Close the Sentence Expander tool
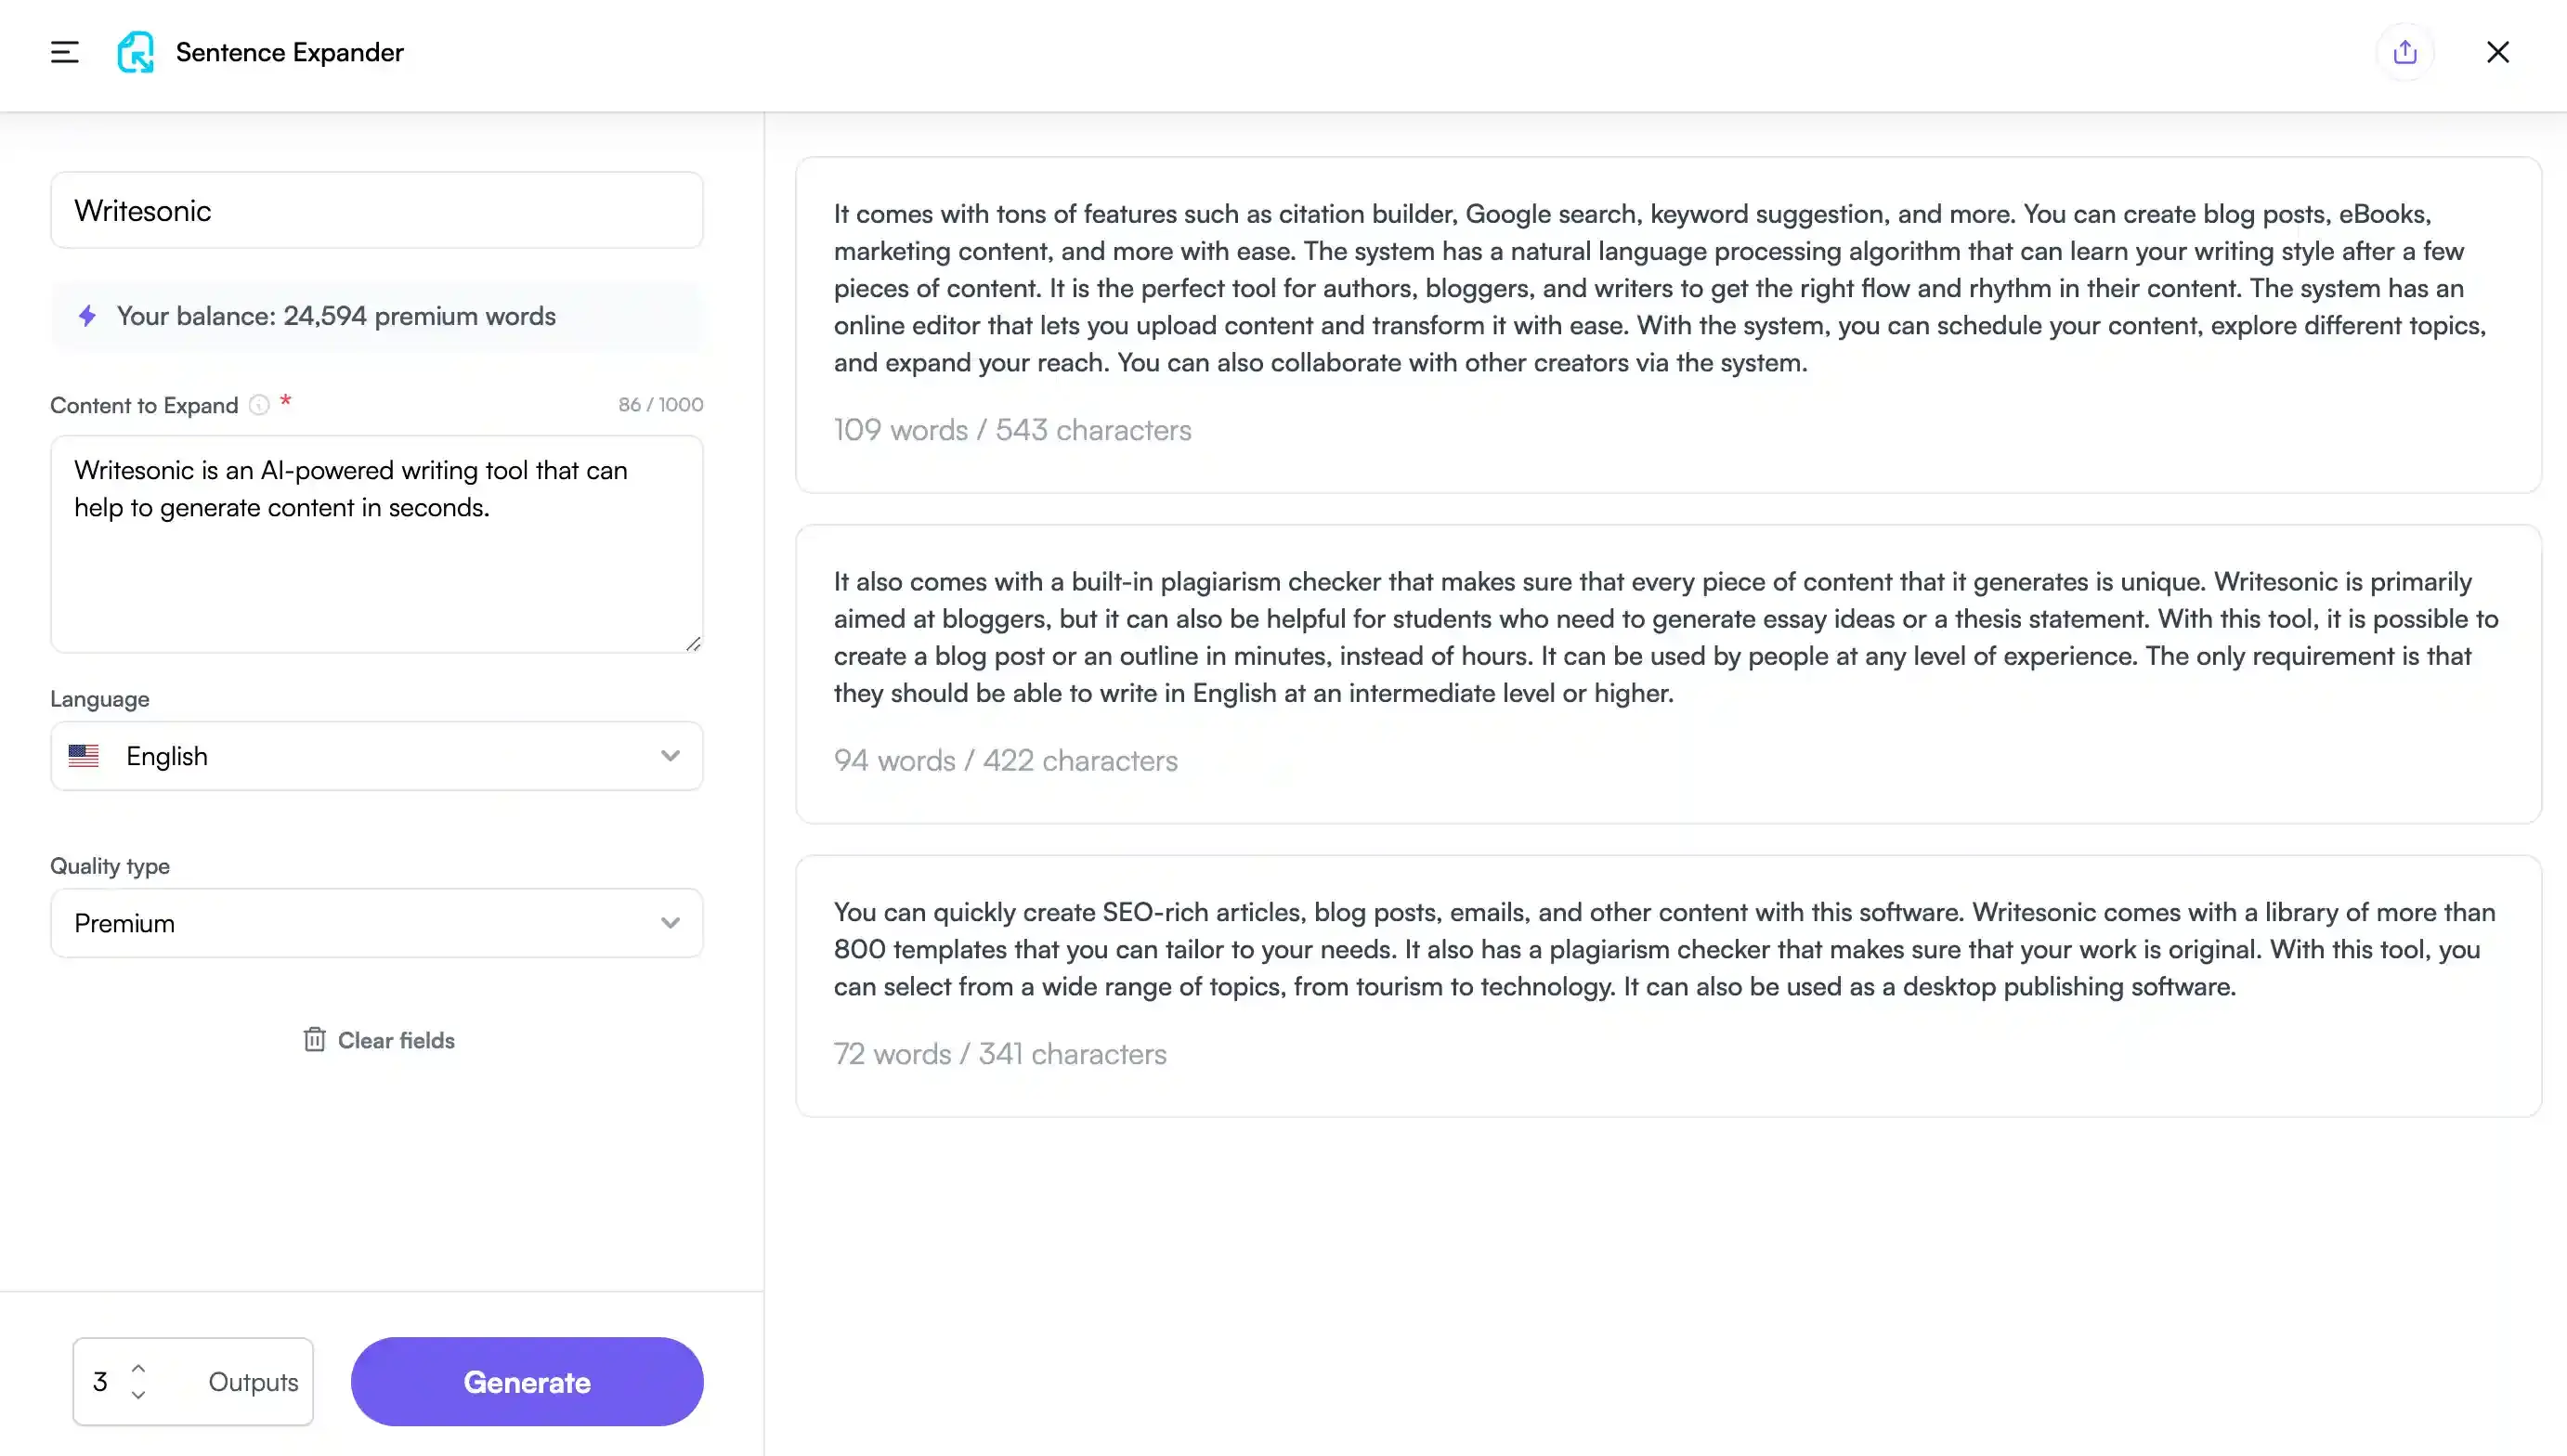2567x1456 pixels. [2498, 52]
